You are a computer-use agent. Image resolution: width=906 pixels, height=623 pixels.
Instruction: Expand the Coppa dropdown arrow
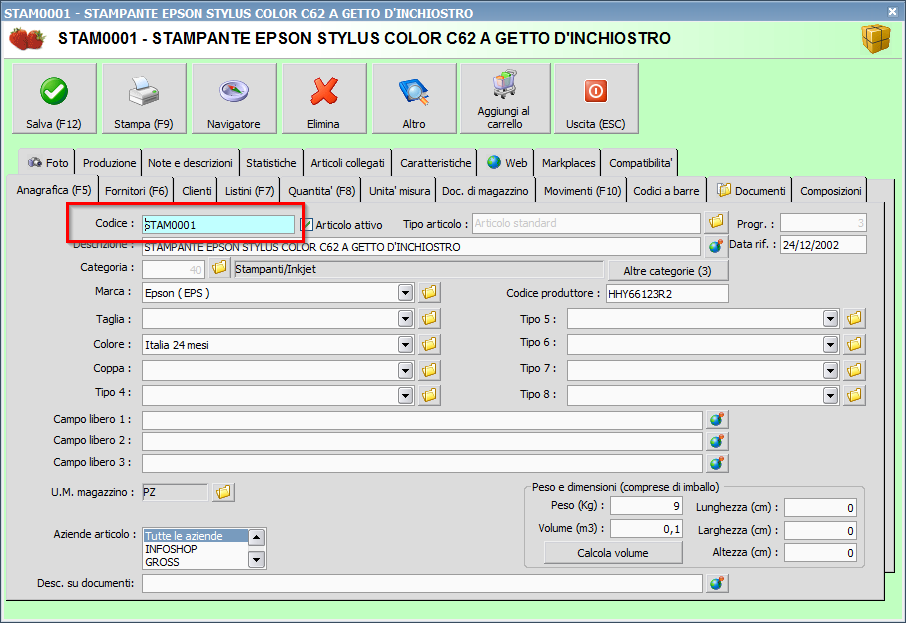tap(406, 370)
